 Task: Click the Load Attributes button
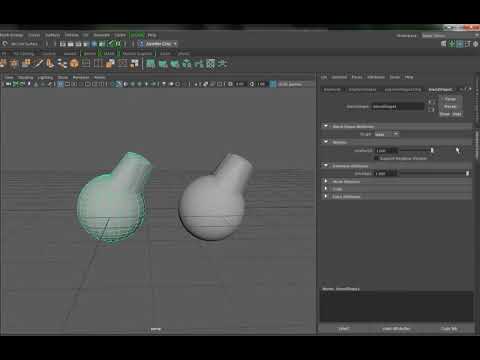coord(396,329)
